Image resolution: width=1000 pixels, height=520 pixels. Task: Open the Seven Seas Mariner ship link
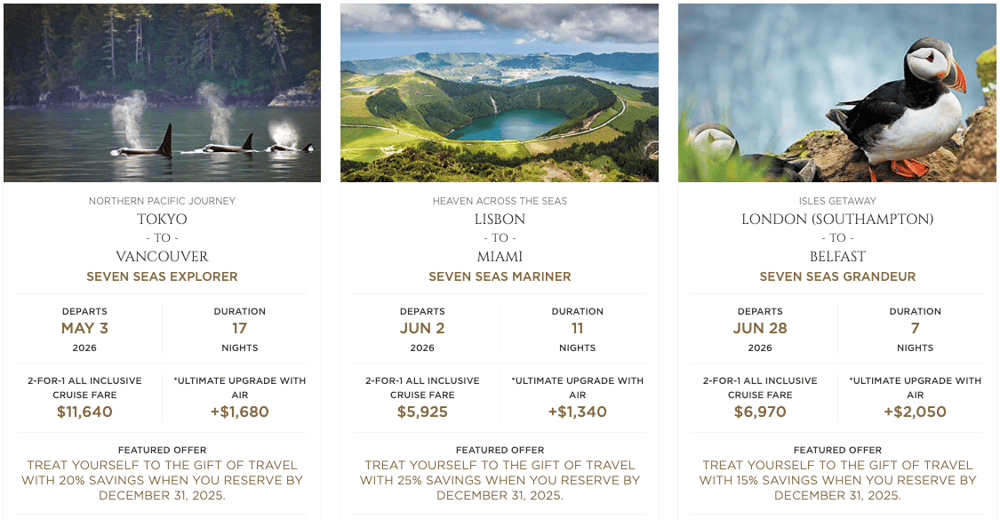pos(499,277)
